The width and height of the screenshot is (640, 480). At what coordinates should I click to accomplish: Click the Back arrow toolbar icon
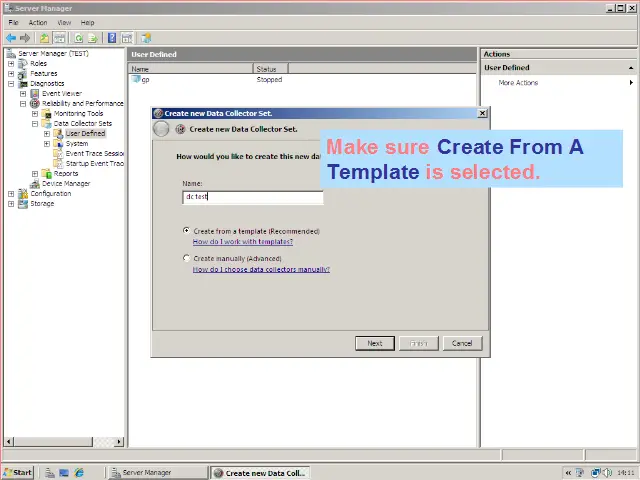click(x=11, y=38)
